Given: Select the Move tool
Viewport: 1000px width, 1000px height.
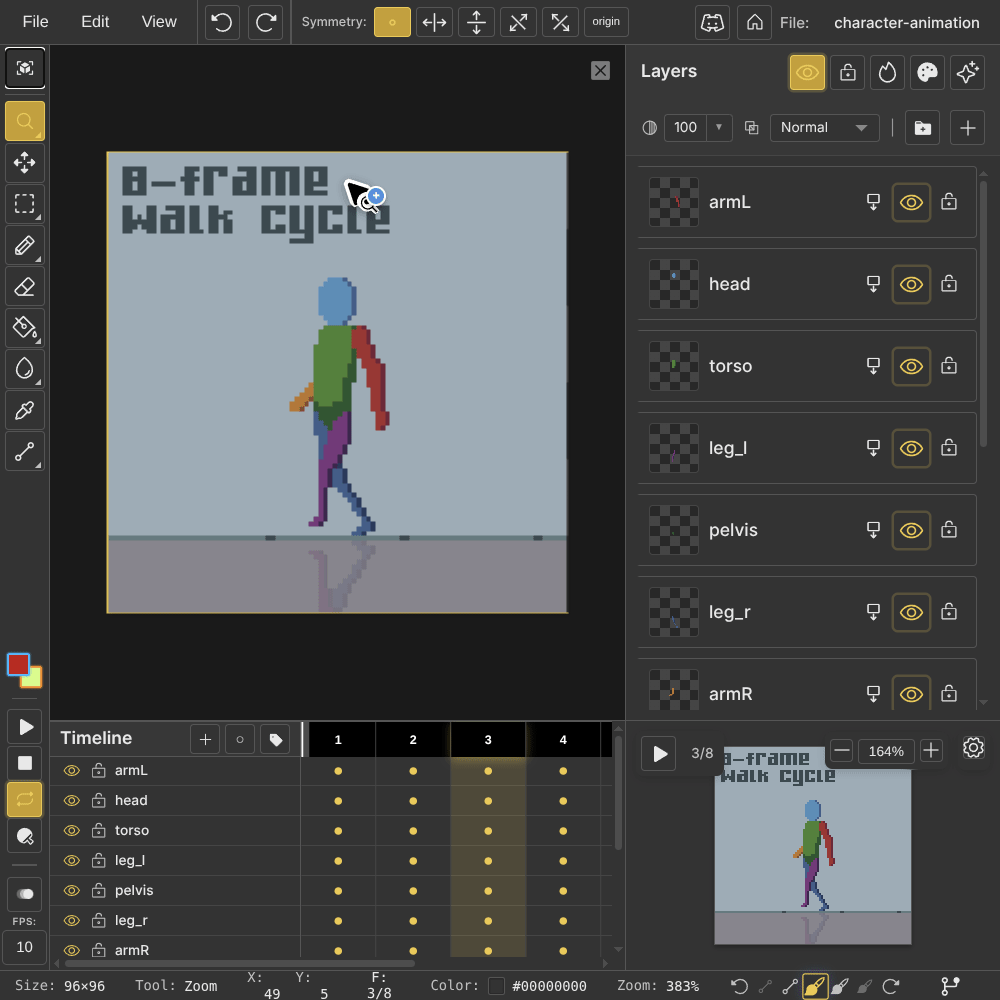Looking at the screenshot, I should point(25,163).
